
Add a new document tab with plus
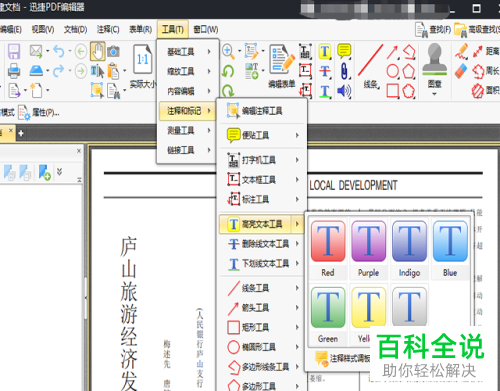click(21, 133)
